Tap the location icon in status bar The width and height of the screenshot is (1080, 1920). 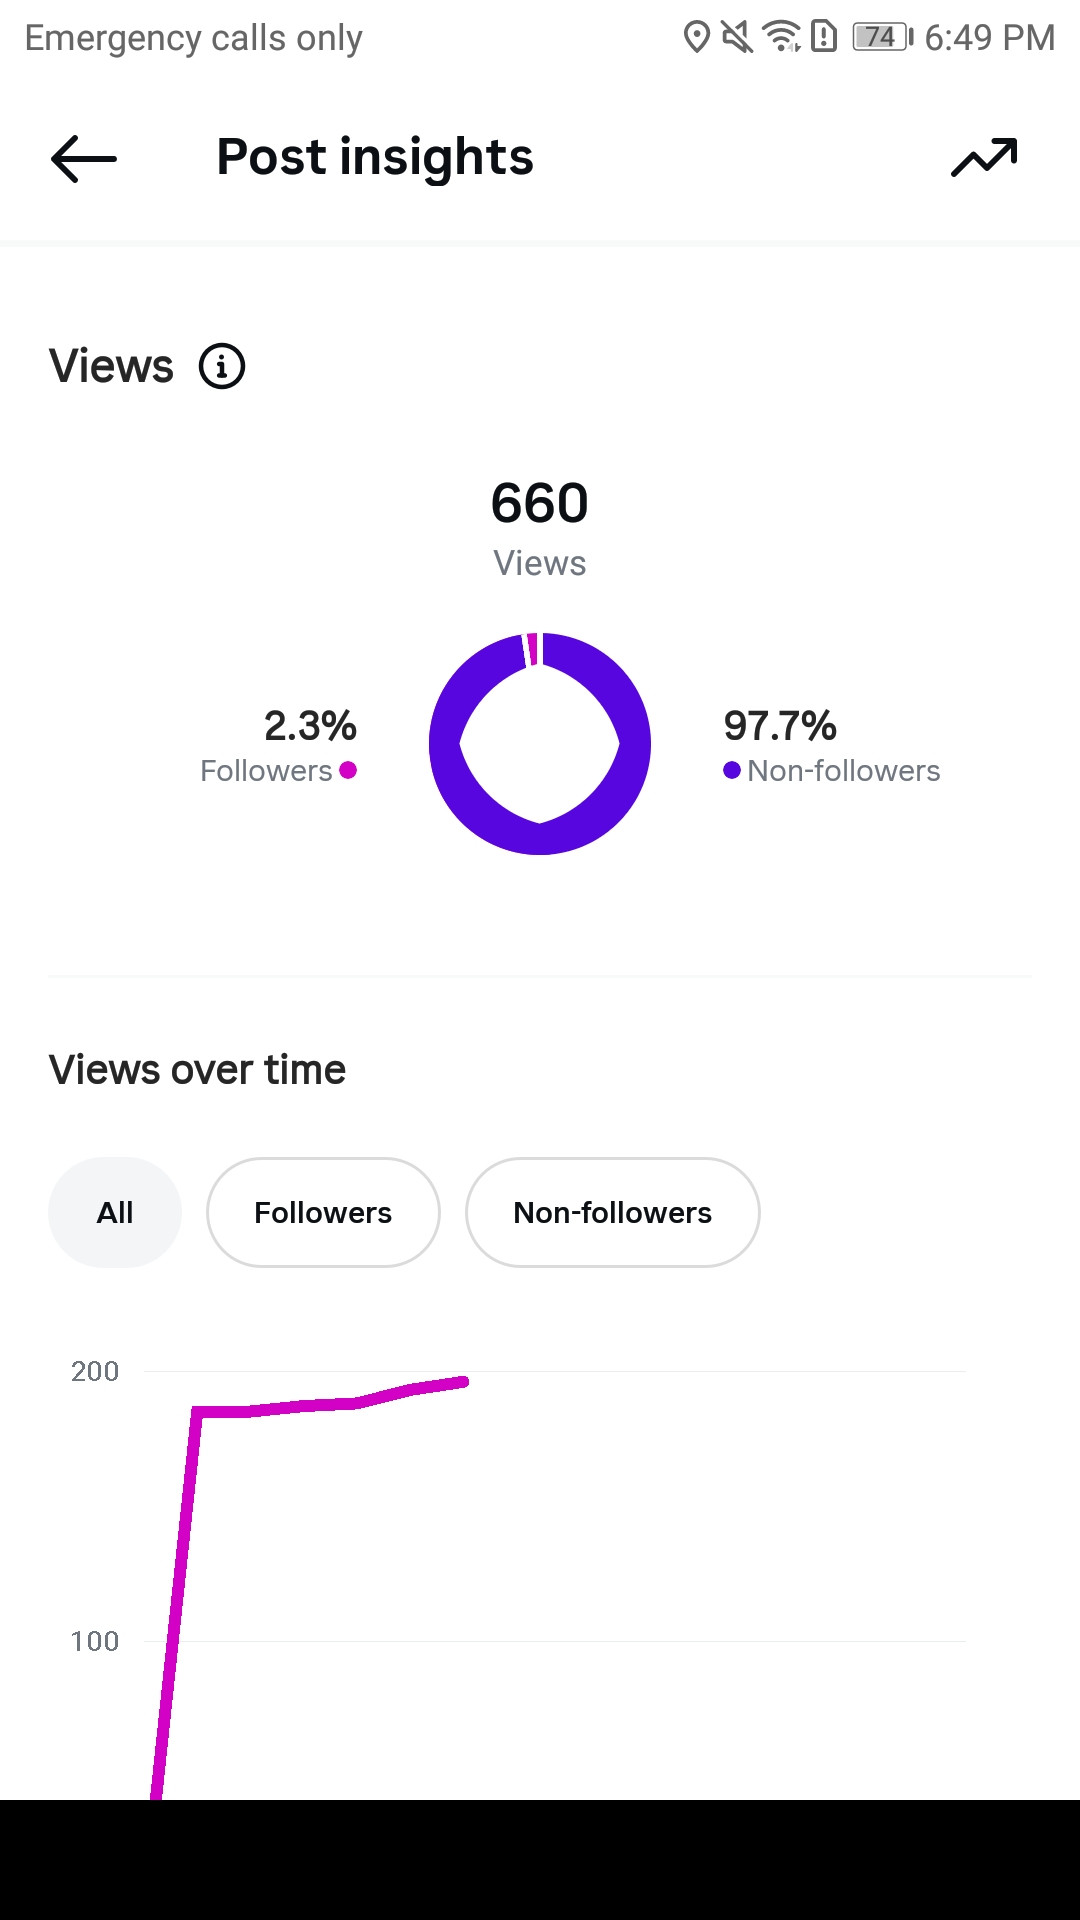pos(696,37)
